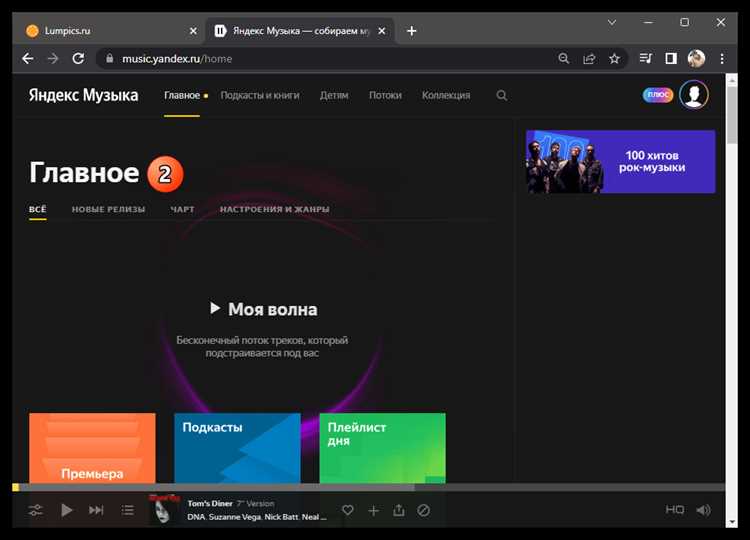The height and width of the screenshot is (540, 750).
Task: Open Chrome's three-dot menu
Action: pyautogui.click(x=722, y=59)
